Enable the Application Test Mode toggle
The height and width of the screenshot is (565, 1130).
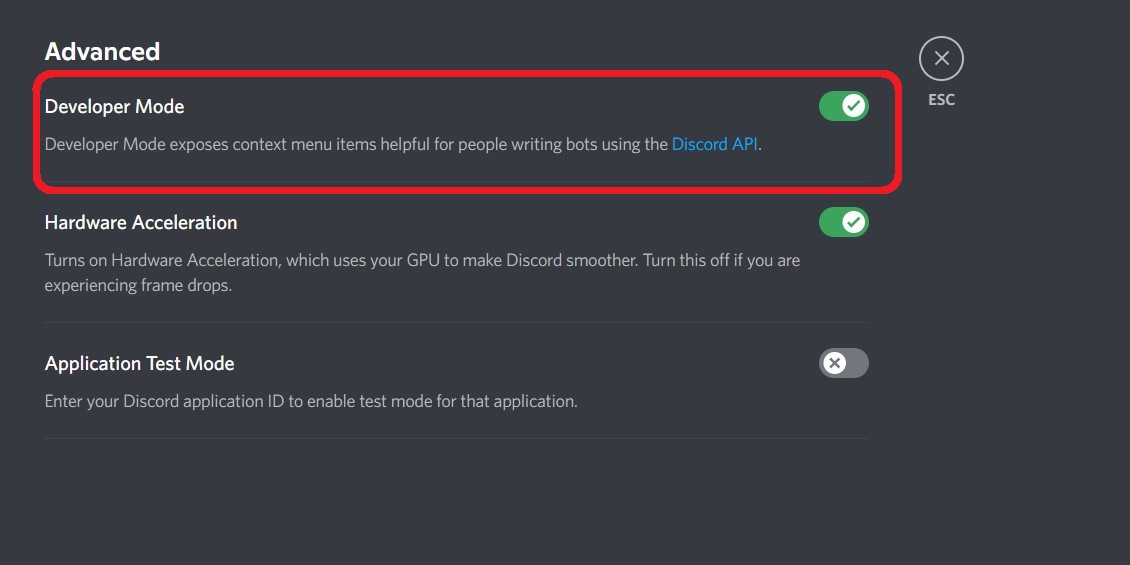(x=844, y=363)
